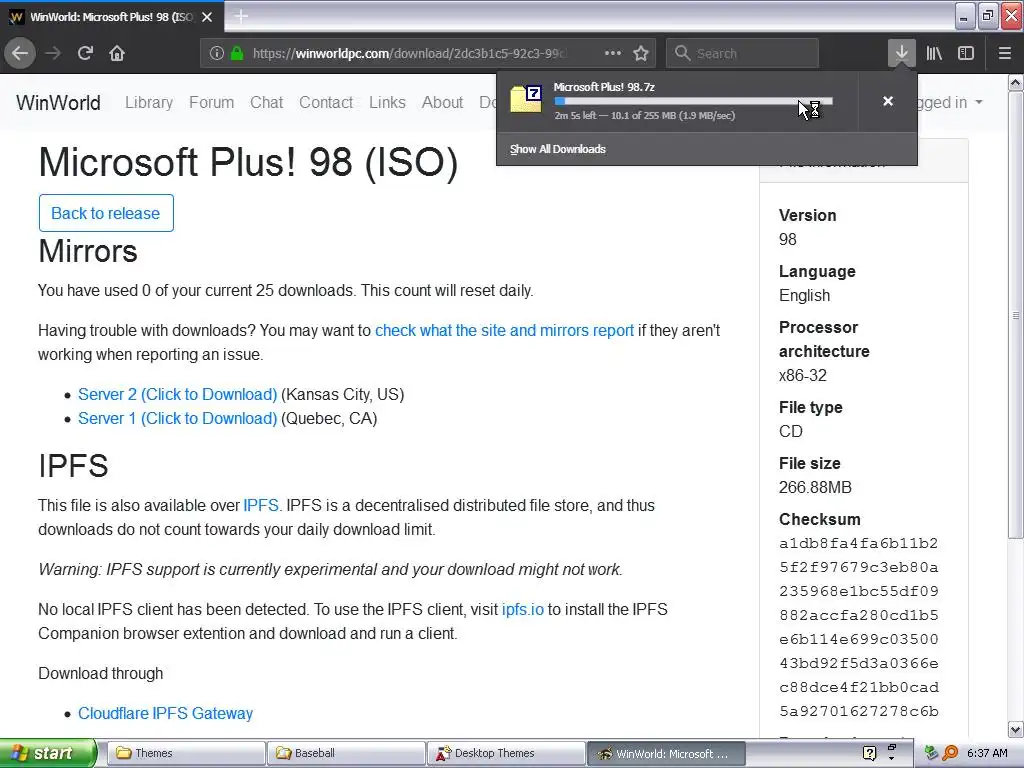
Task: Open the Windows start button
Action: (48, 753)
